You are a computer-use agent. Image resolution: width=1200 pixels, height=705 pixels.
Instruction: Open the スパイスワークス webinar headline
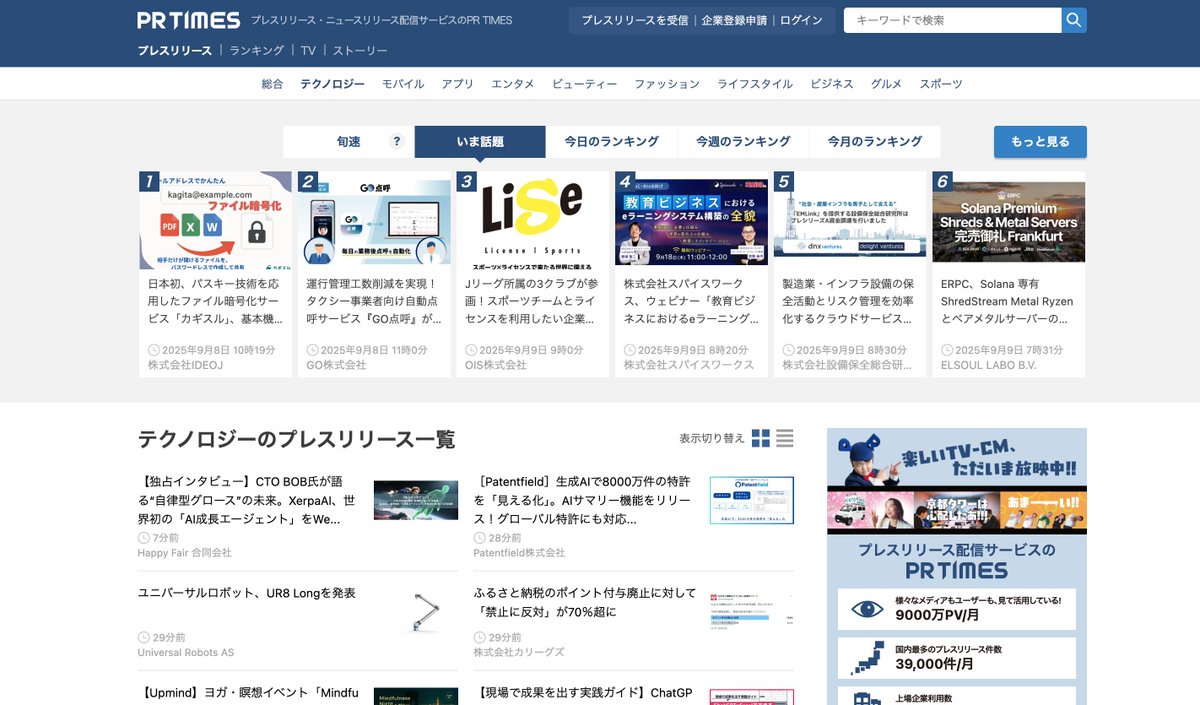tap(691, 302)
